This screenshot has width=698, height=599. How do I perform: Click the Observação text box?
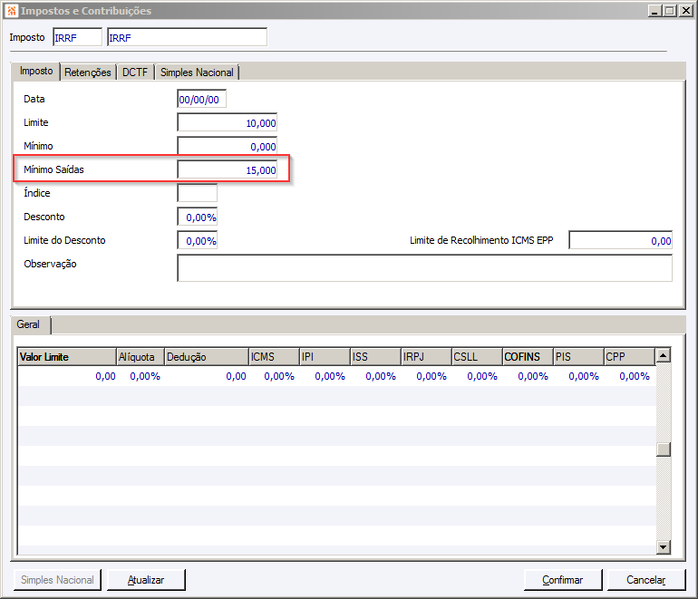click(425, 268)
